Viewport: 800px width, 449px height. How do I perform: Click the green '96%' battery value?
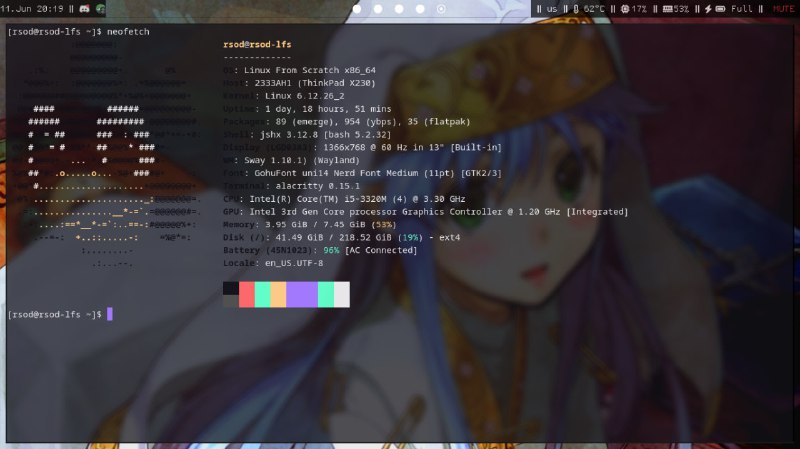pyautogui.click(x=331, y=250)
